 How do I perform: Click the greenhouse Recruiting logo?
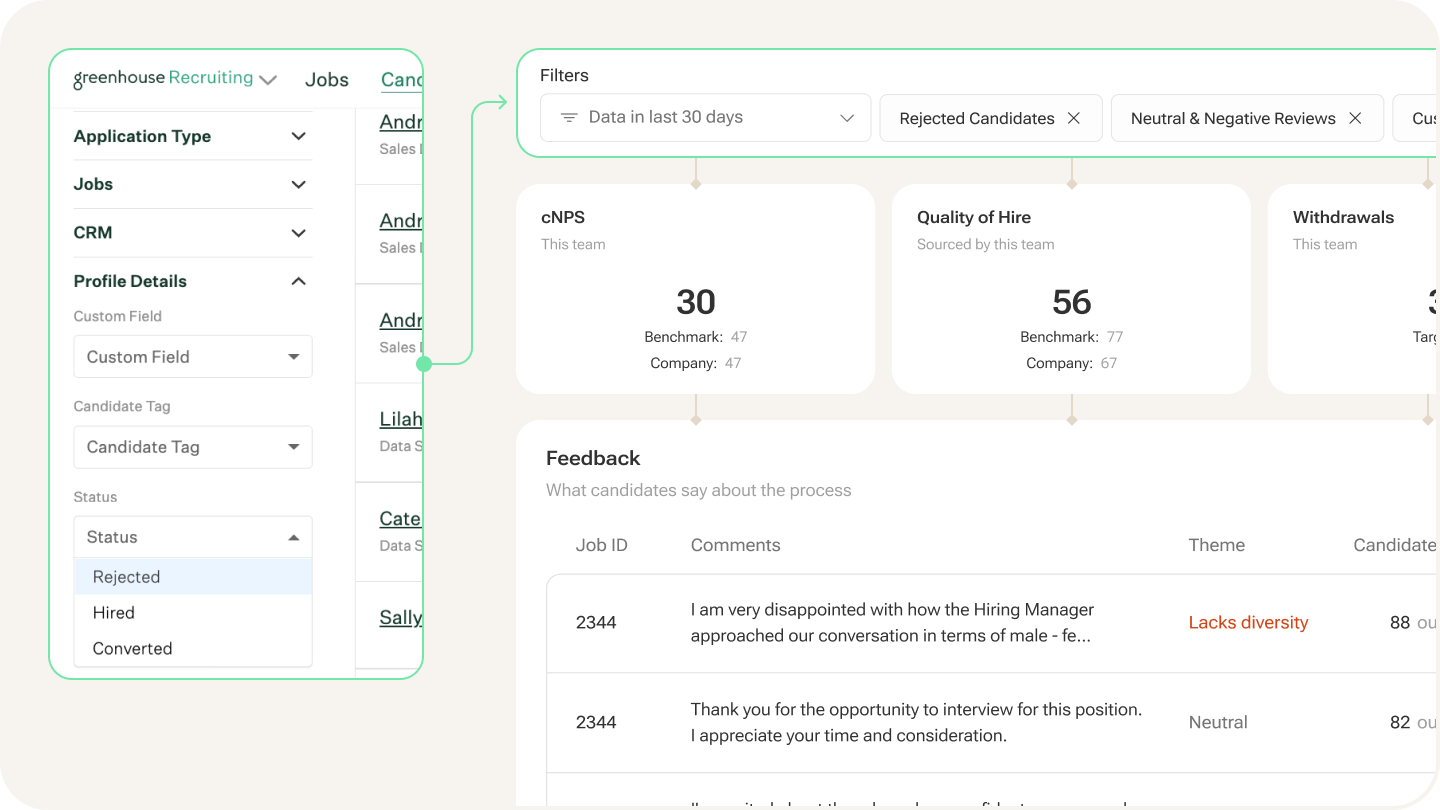163,79
